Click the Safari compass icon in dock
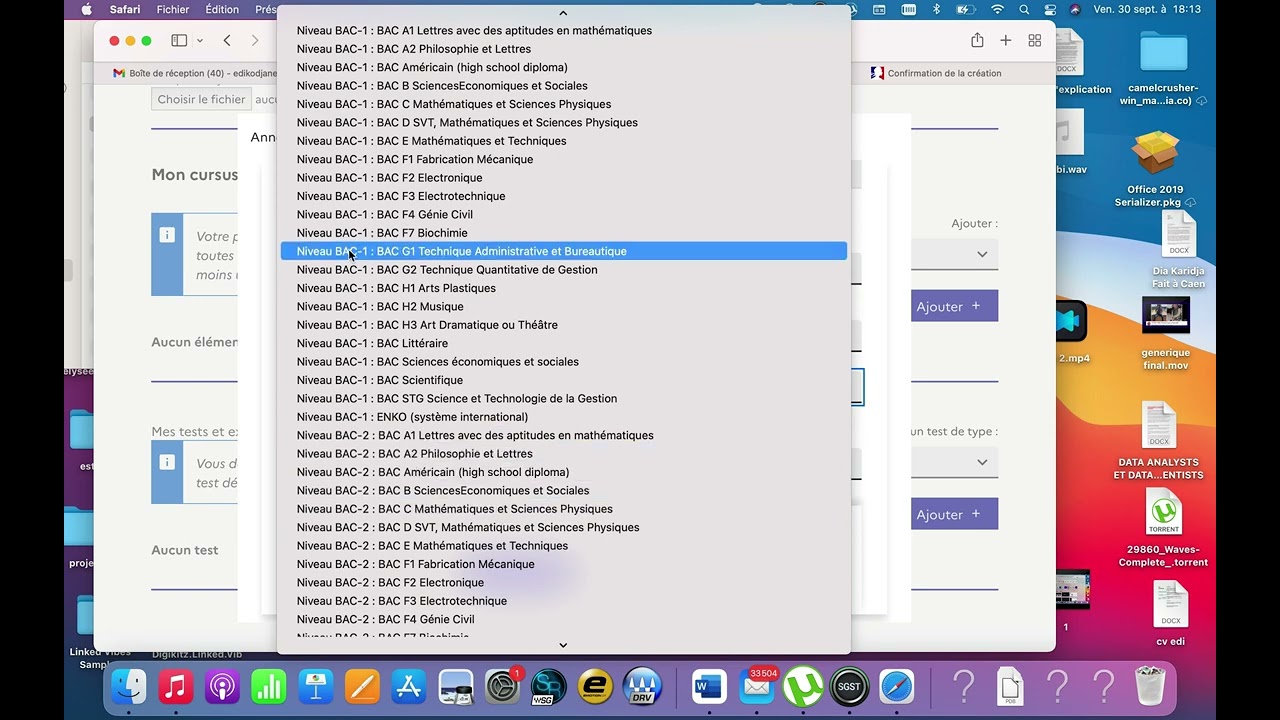 (x=897, y=687)
